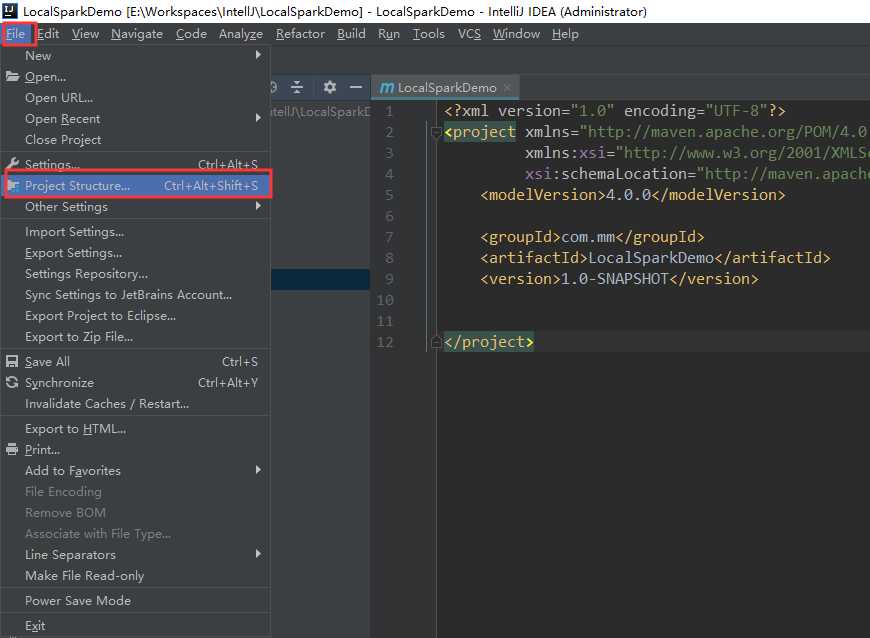
Task: Open Settings Repository...
Action: pos(135,274)
